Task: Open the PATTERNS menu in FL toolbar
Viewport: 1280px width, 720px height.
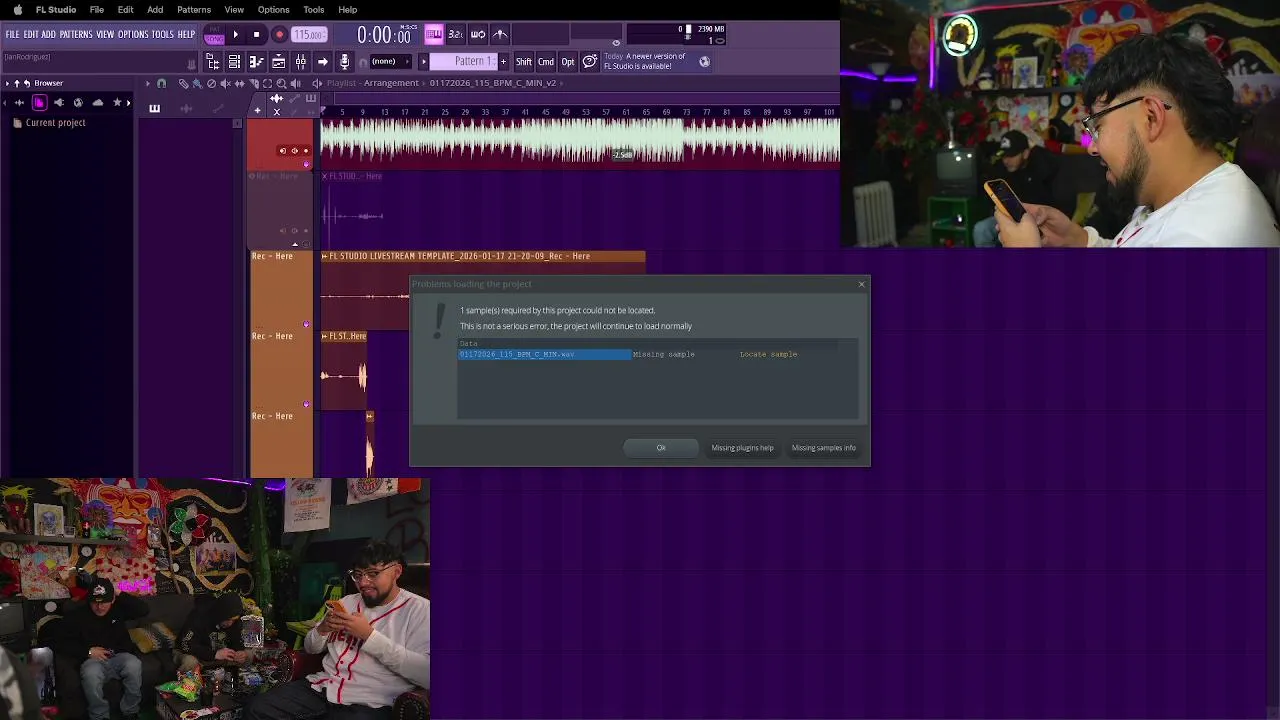Action: click(x=76, y=34)
